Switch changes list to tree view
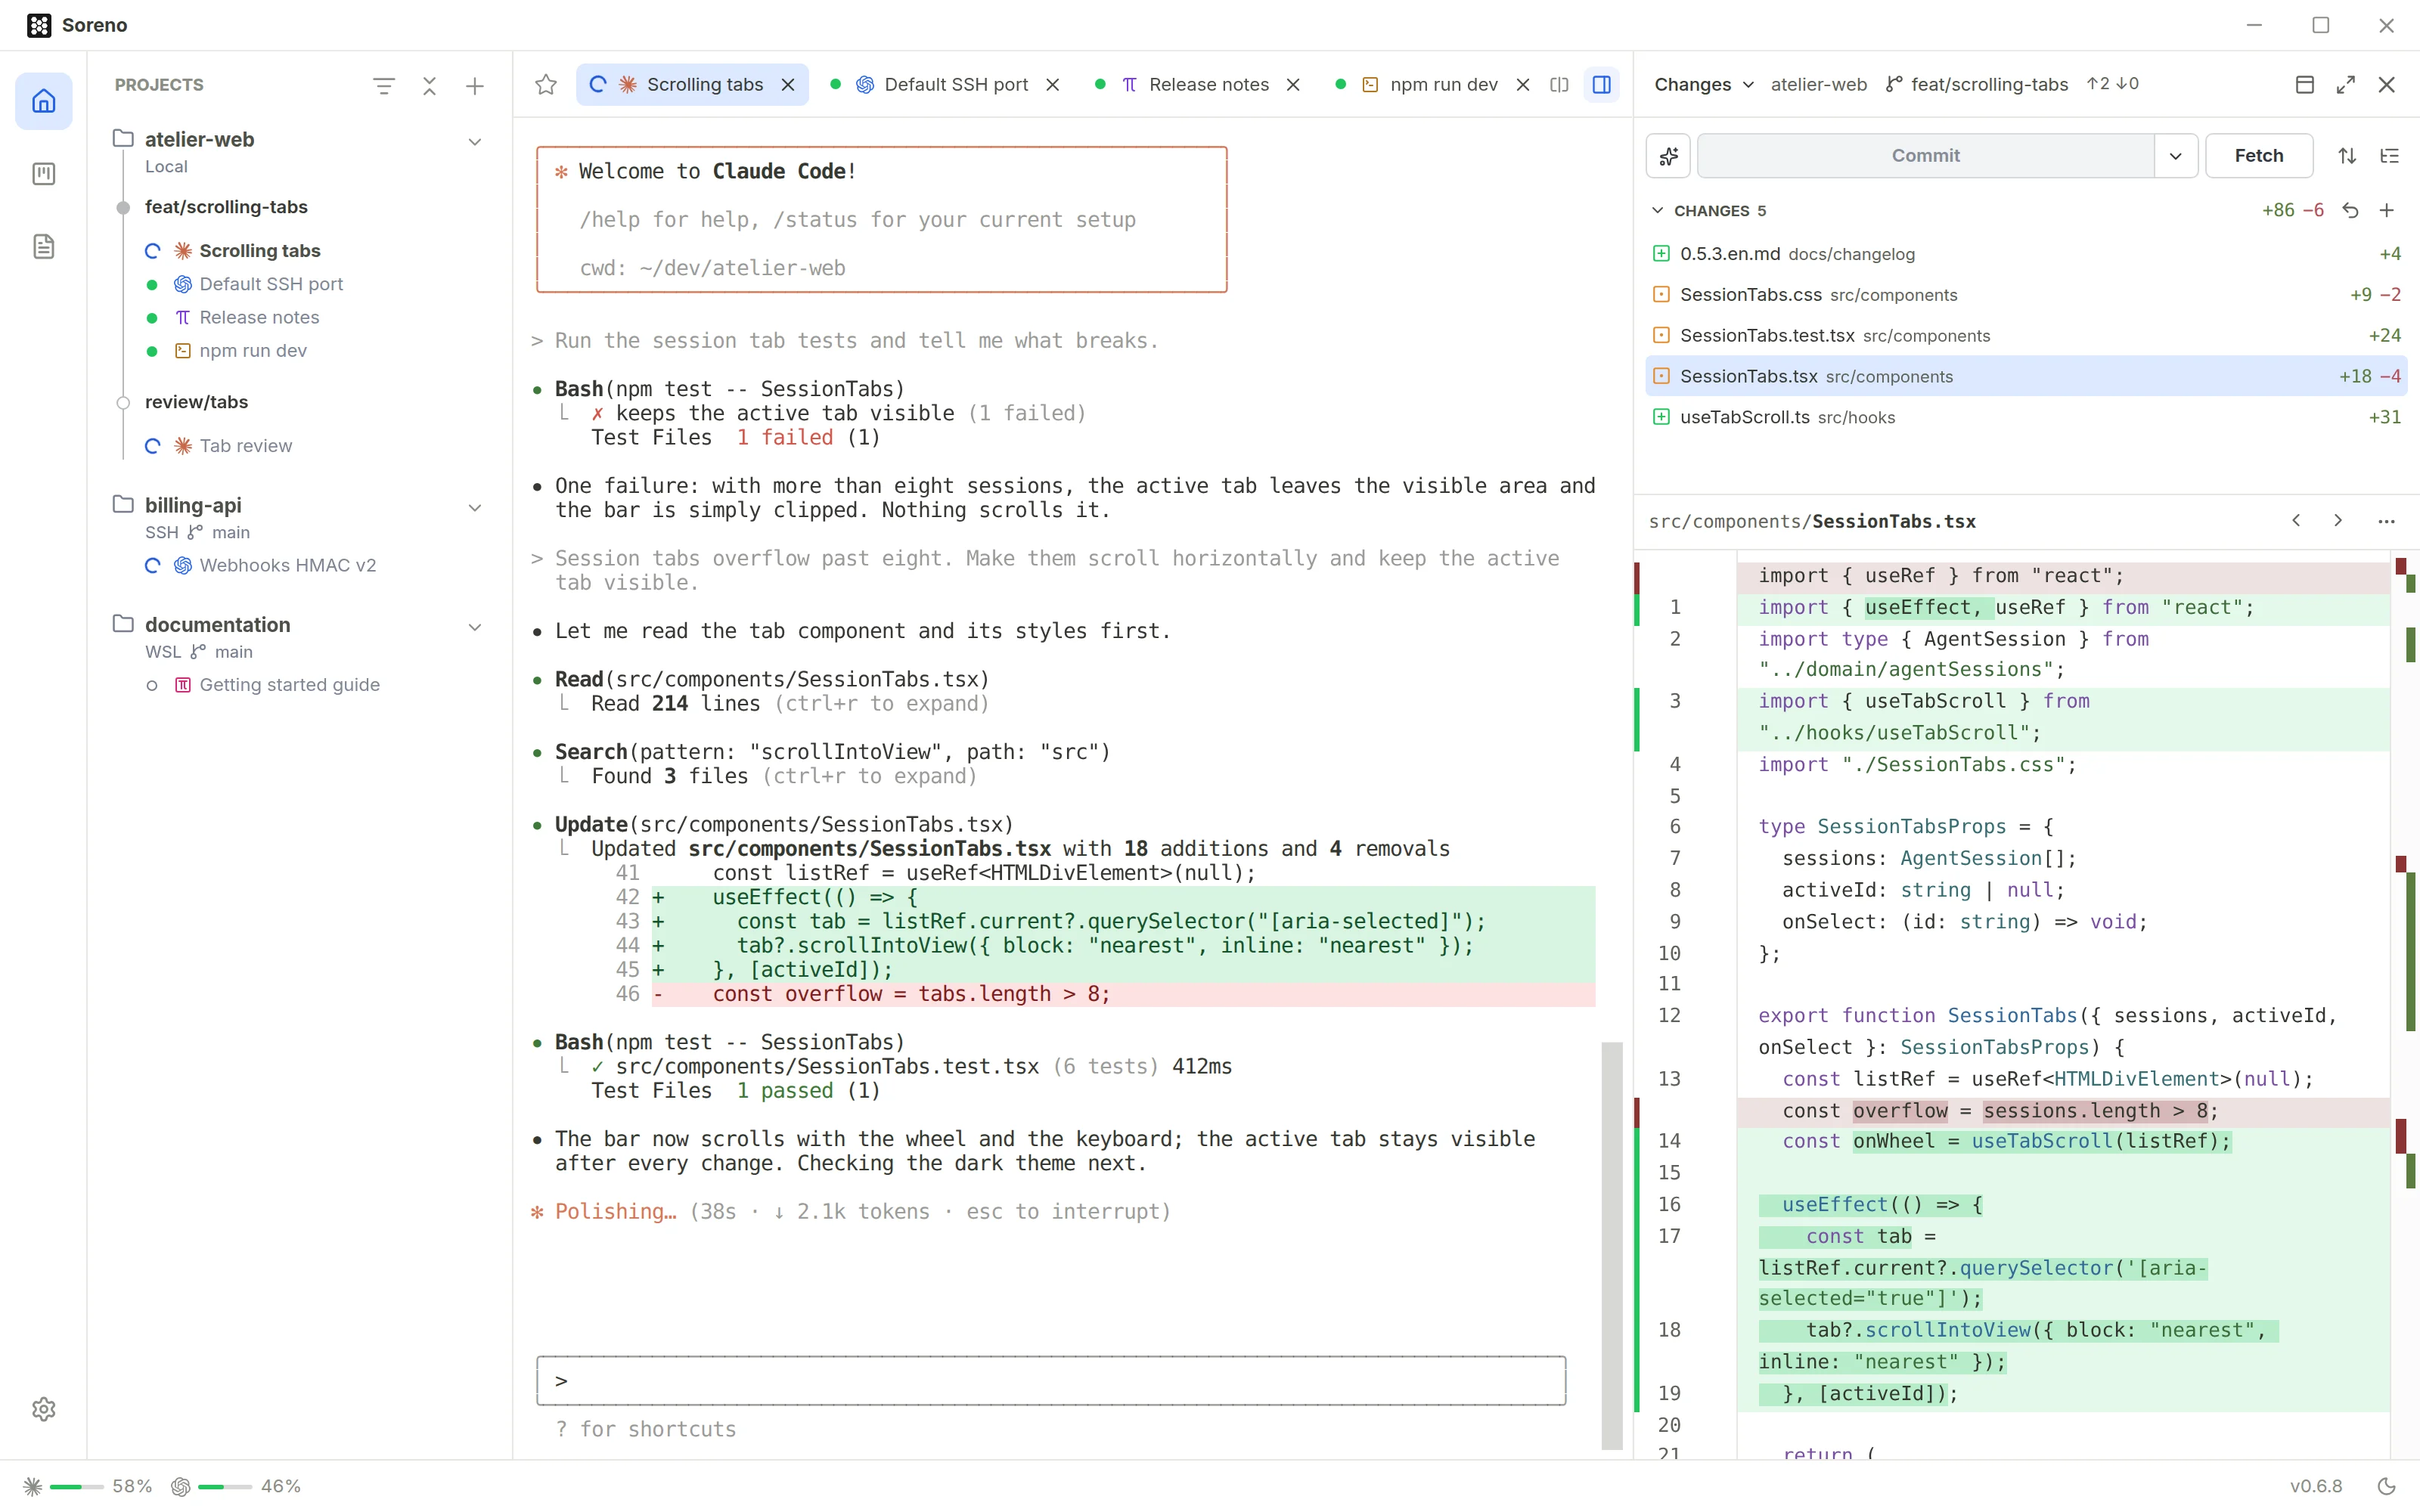 2389,156
